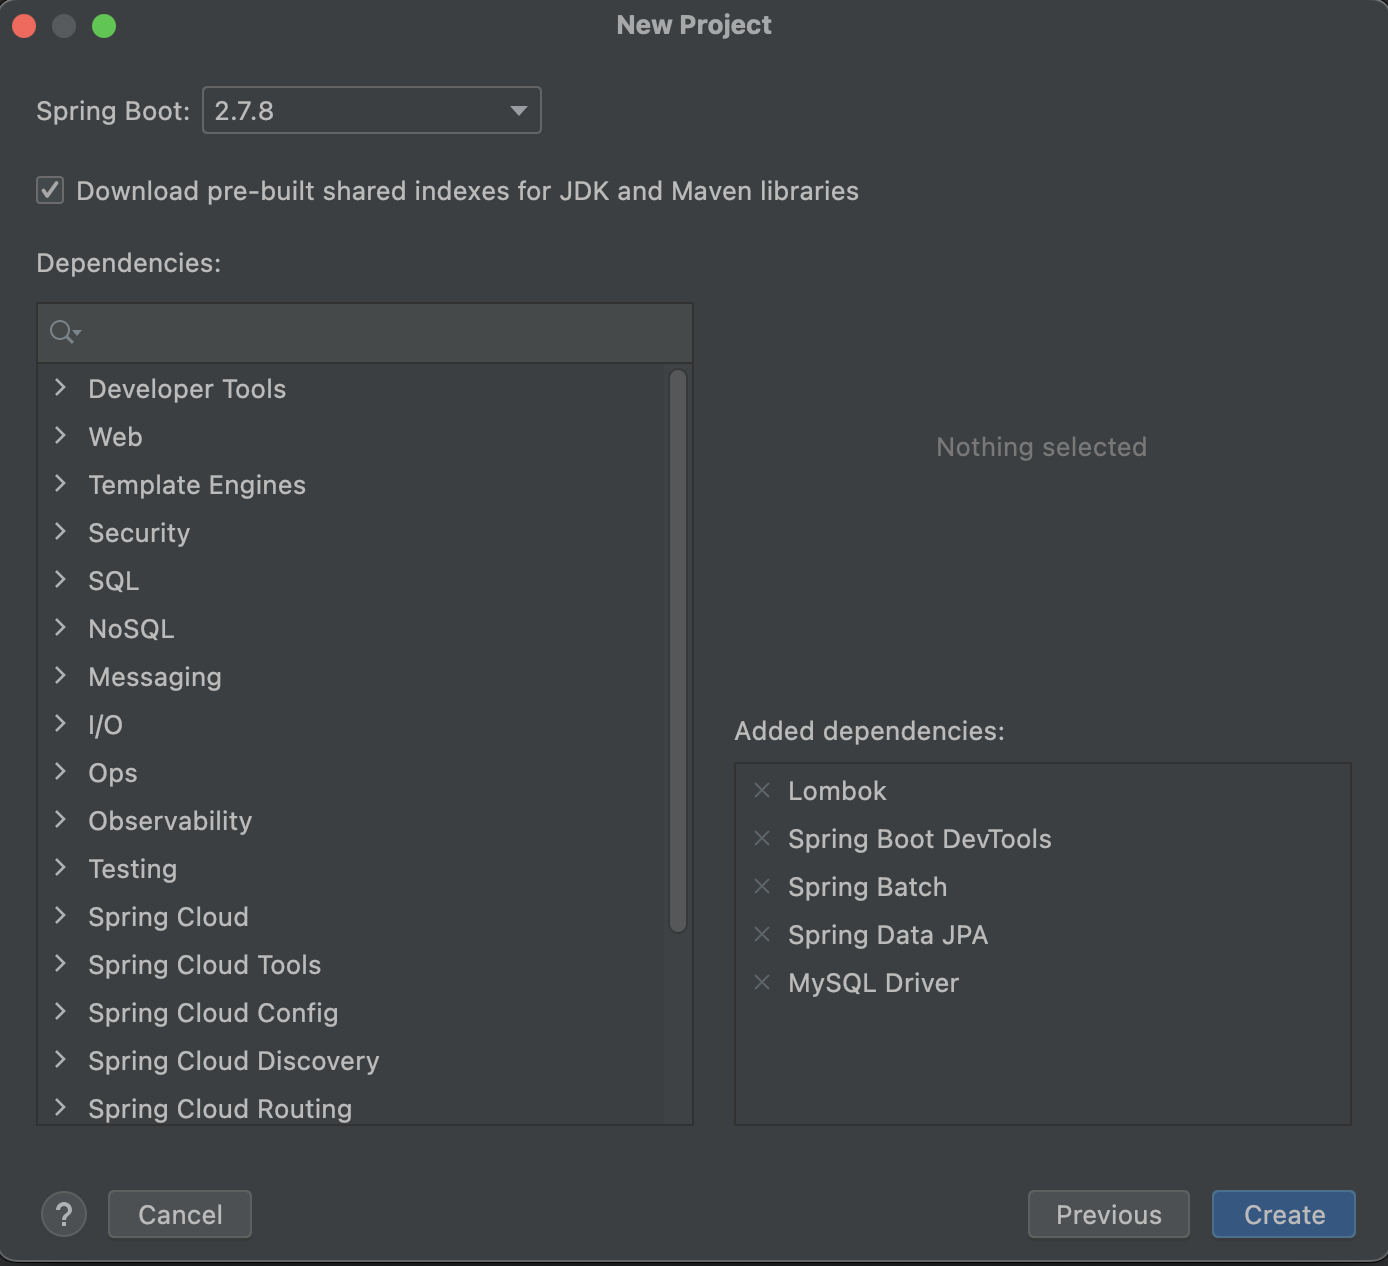Expand the Web category chevron
The height and width of the screenshot is (1266, 1388).
tap(60, 435)
